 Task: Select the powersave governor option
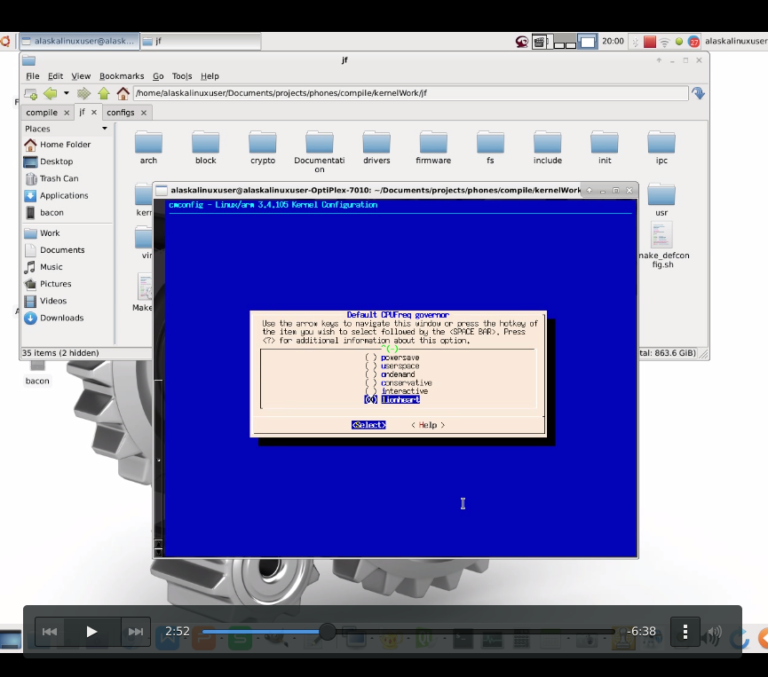[x=399, y=358]
